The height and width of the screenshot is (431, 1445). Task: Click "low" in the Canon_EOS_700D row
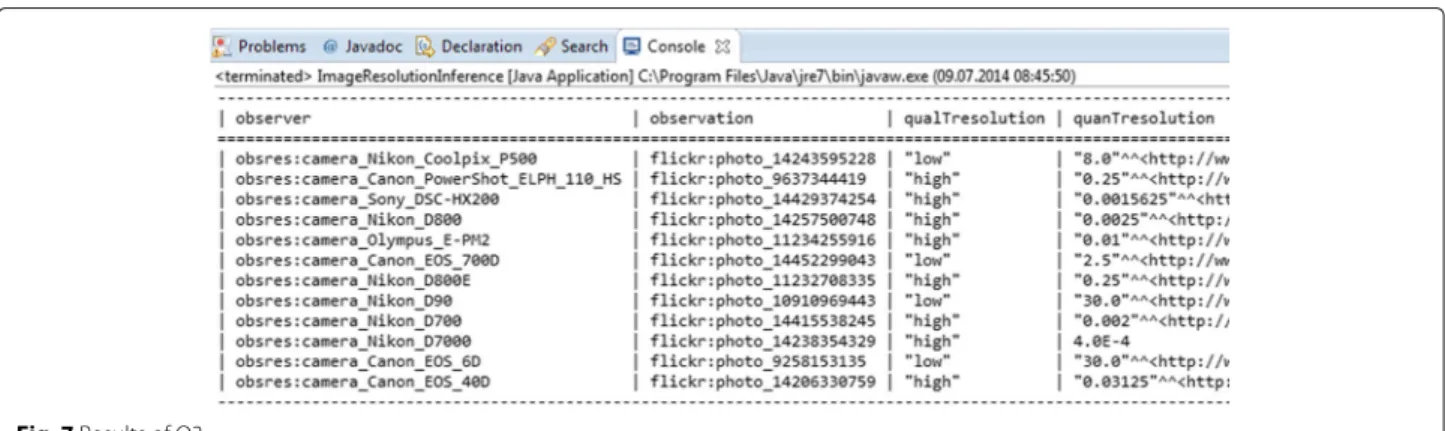(926, 261)
